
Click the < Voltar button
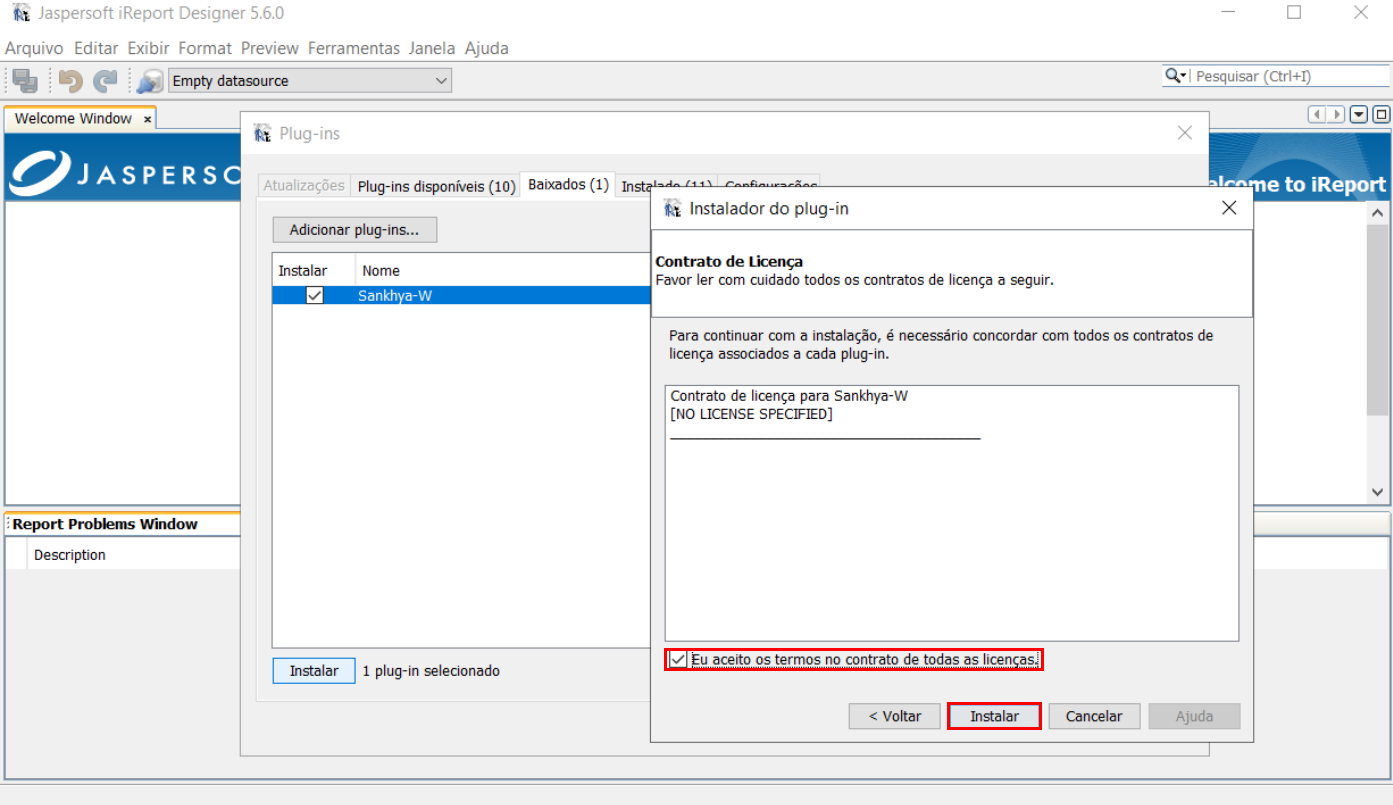(x=894, y=716)
